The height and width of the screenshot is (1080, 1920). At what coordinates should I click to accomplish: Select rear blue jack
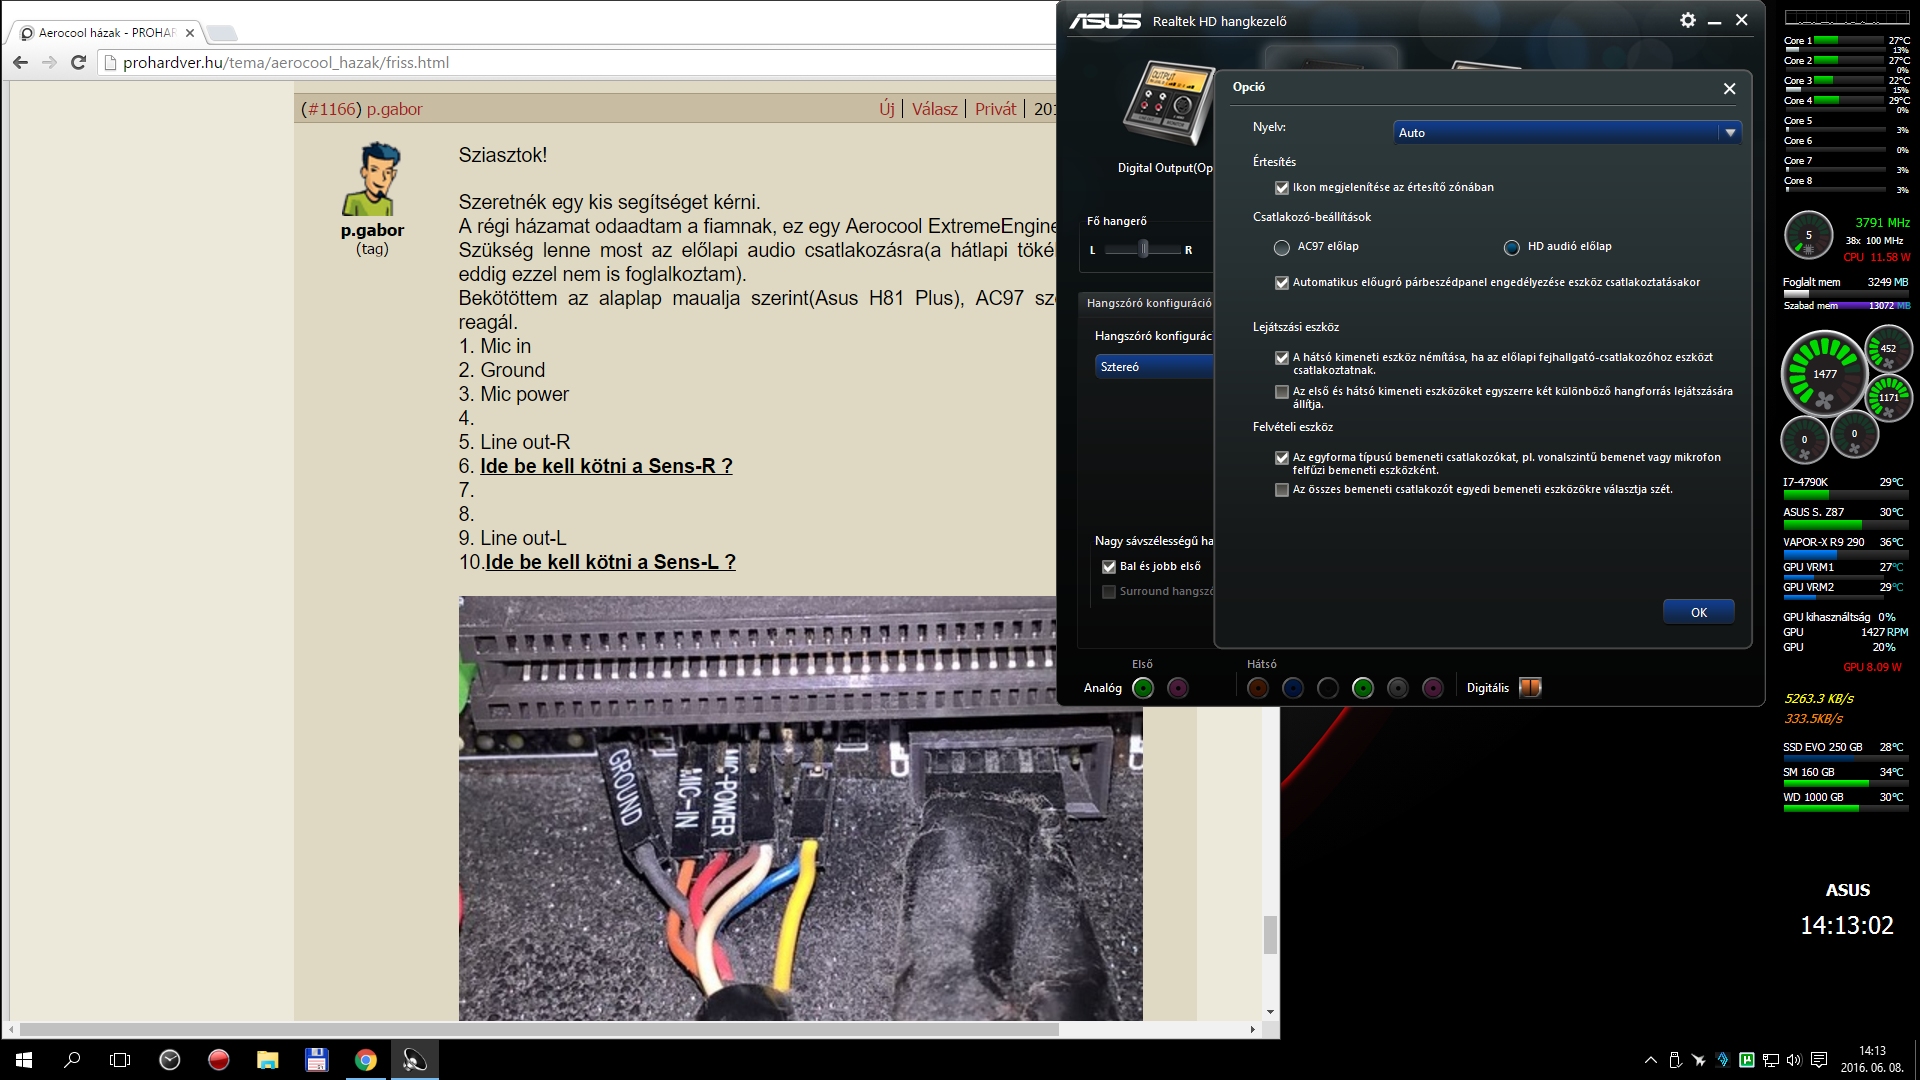point(1293,688)
